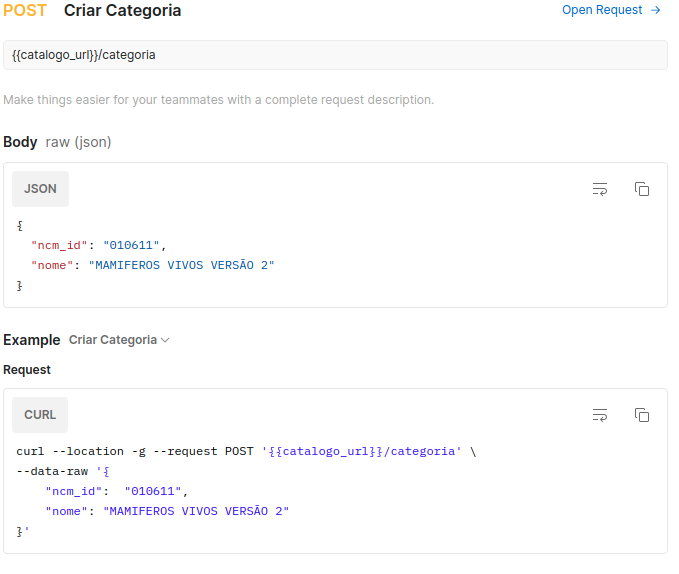Click the arrow icon beside Open Request

(656, 10)
